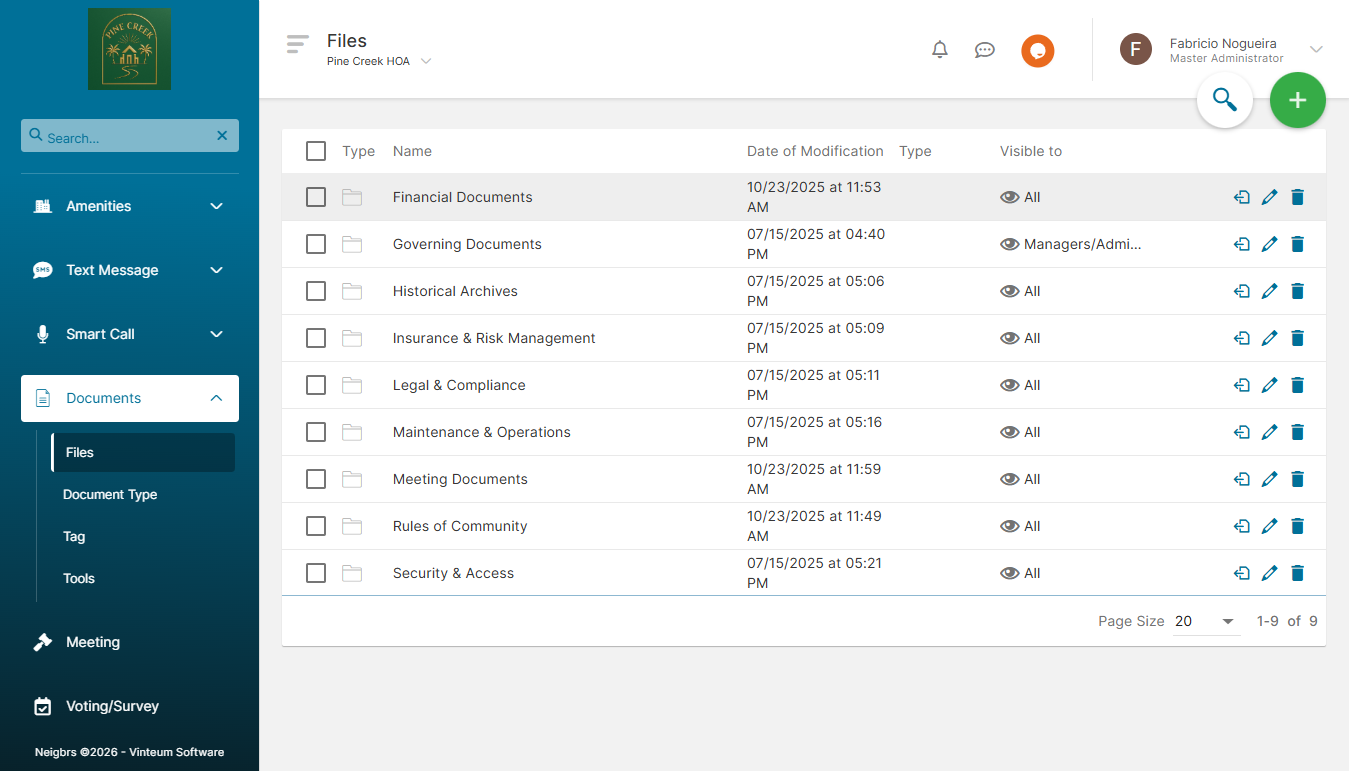The image size is (1349, 771).
Task: Open the Page Size dropdown
Action: coord(1206,621)
